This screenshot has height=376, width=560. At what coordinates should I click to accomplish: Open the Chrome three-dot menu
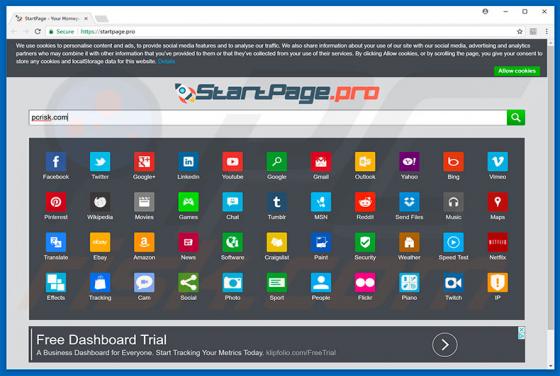(547, 31)
